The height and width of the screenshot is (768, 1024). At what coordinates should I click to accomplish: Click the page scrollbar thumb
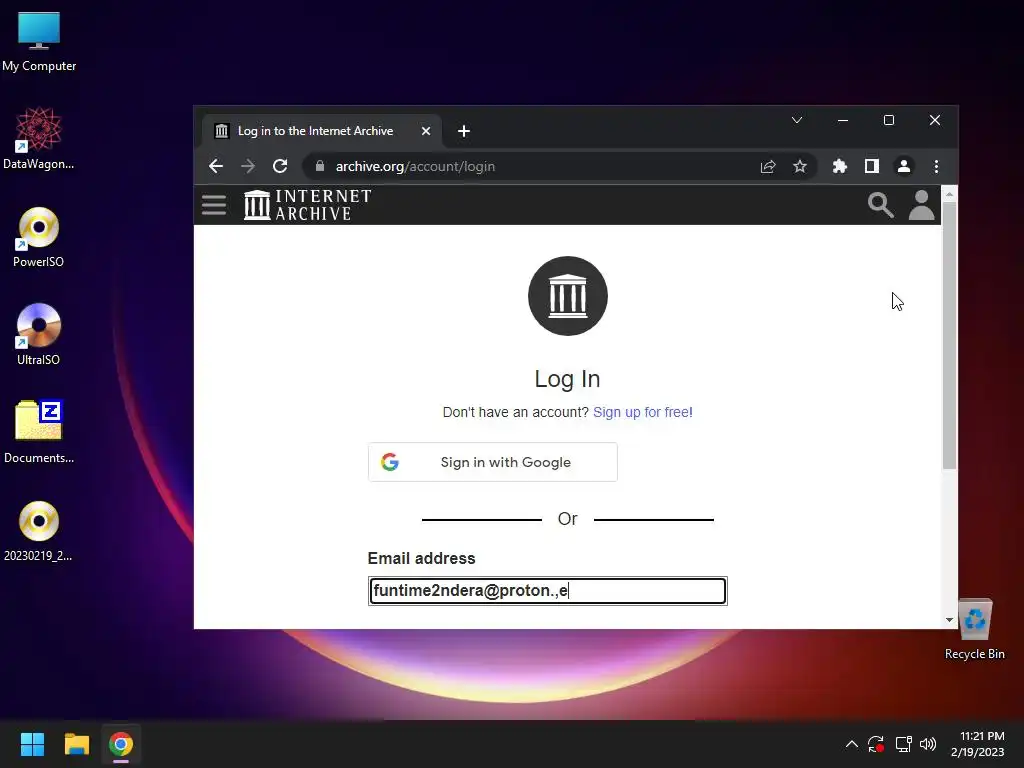click(x=950, y=336)
